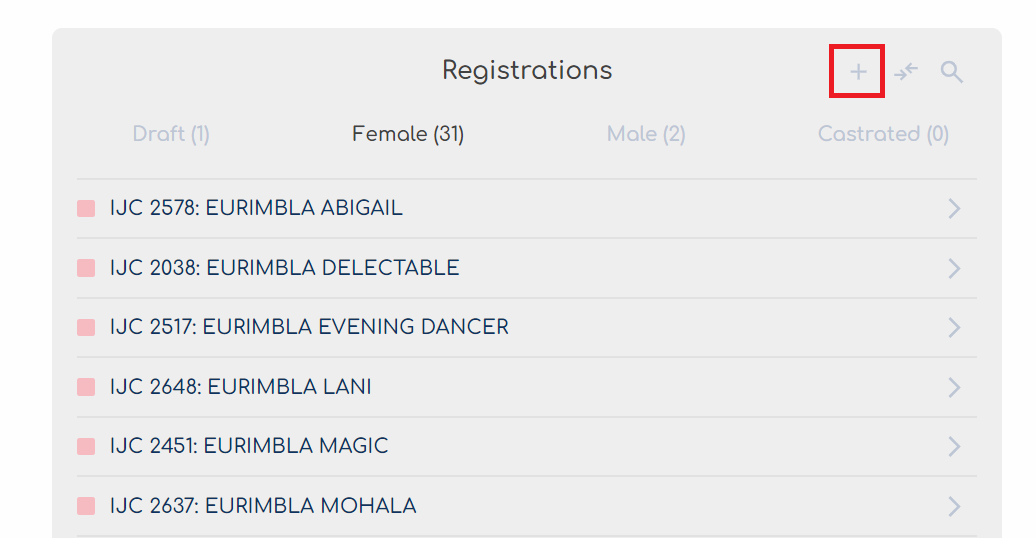Click pink swatch next to IJC 2038
The width and height of the screenshot is (1036, 538).
click(86, 268)
